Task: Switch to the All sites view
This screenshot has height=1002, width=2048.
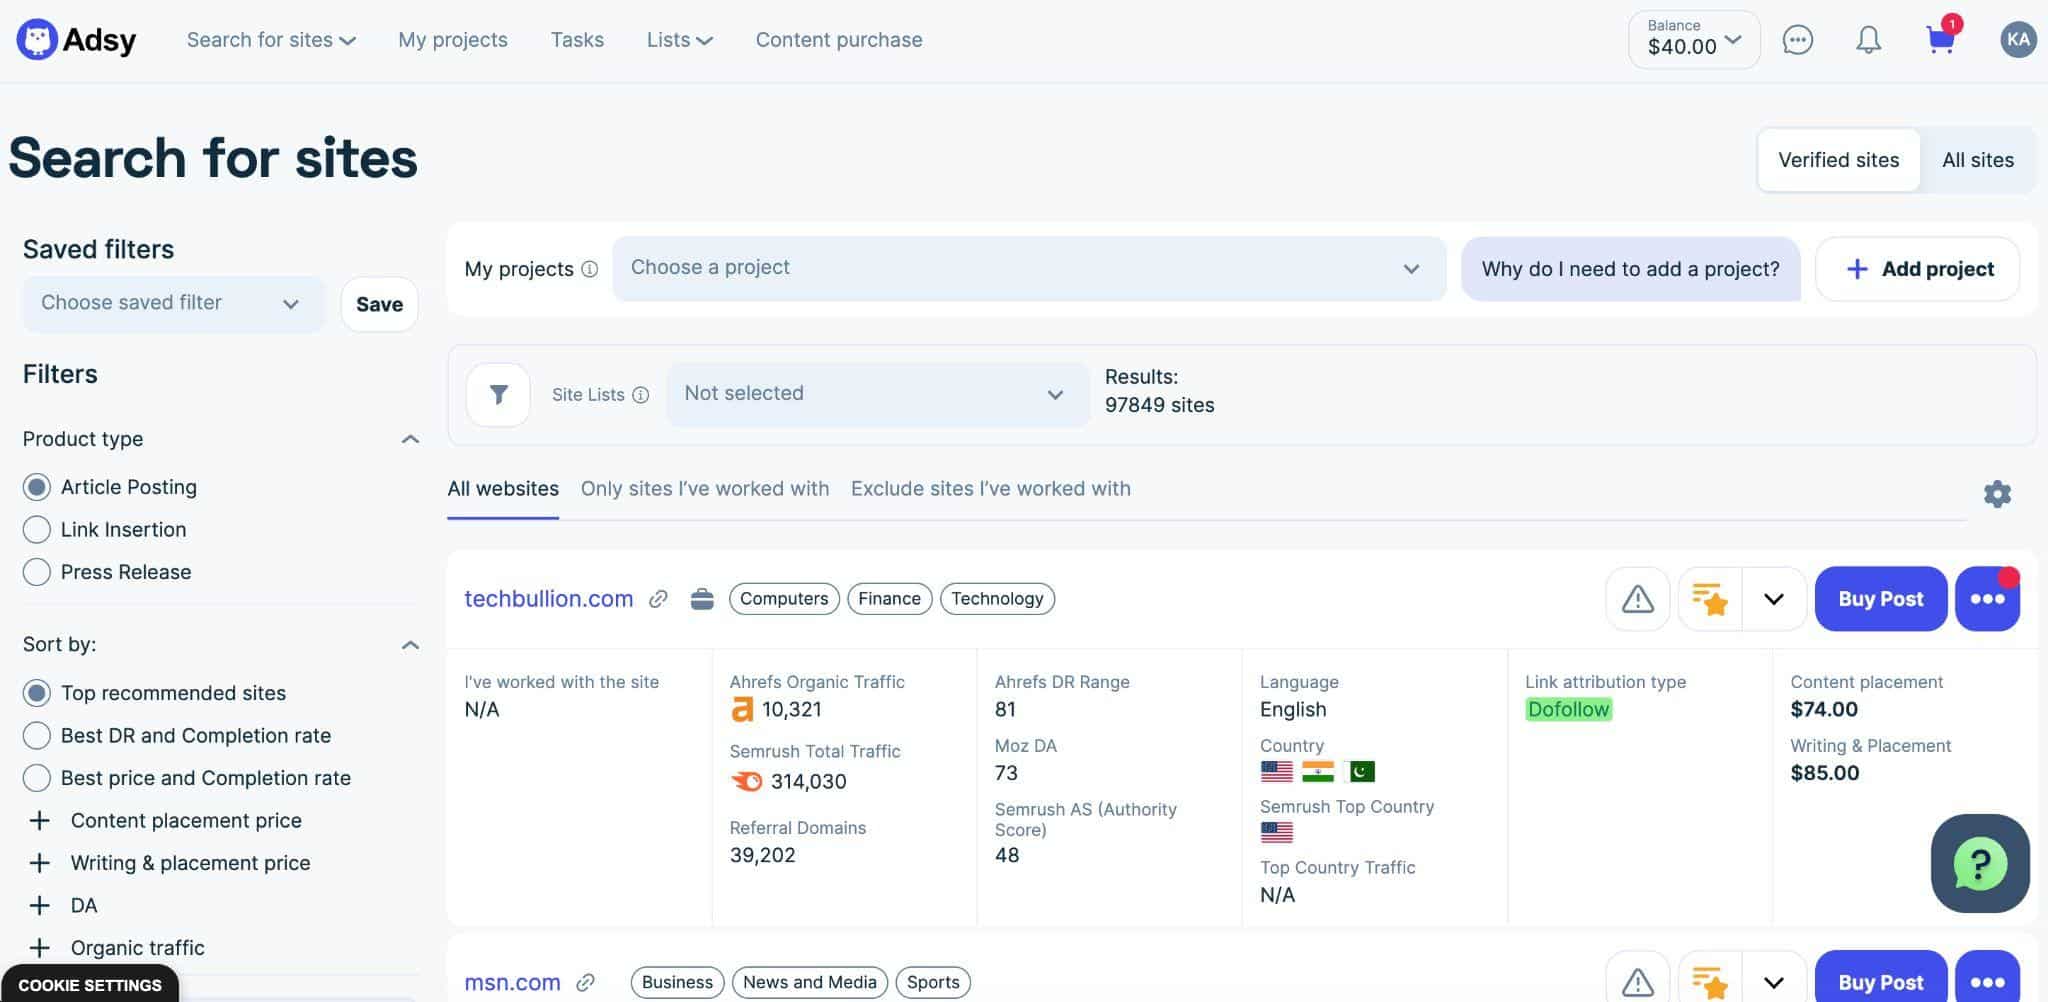Action: pyautogui.click(x=1978, y=160)
